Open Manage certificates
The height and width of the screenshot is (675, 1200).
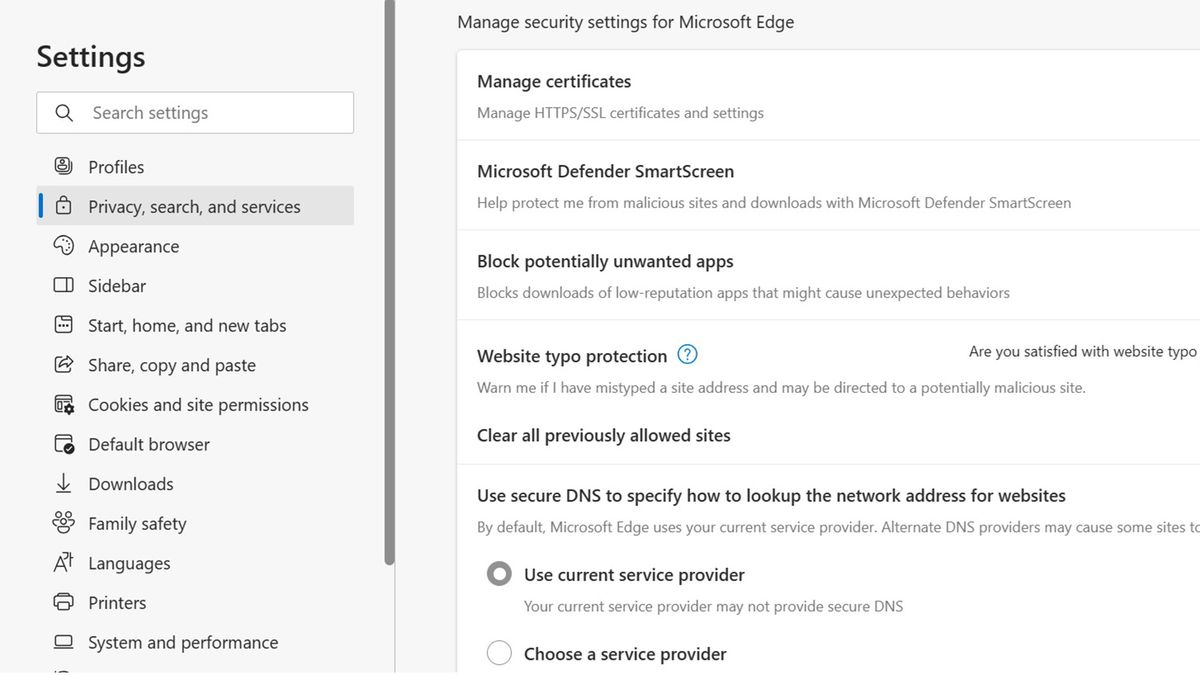554,81
